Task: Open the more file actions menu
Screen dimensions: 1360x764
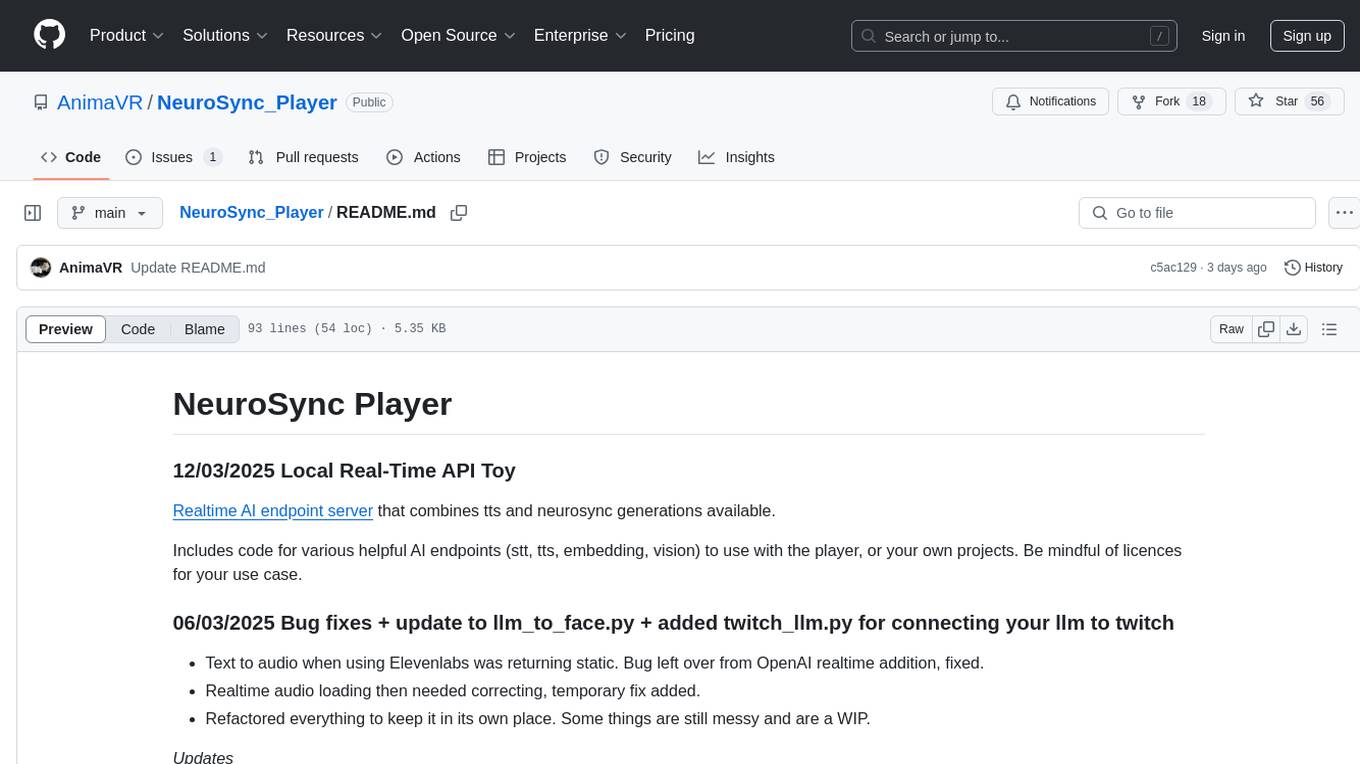Action: (x=1345, y=213)
